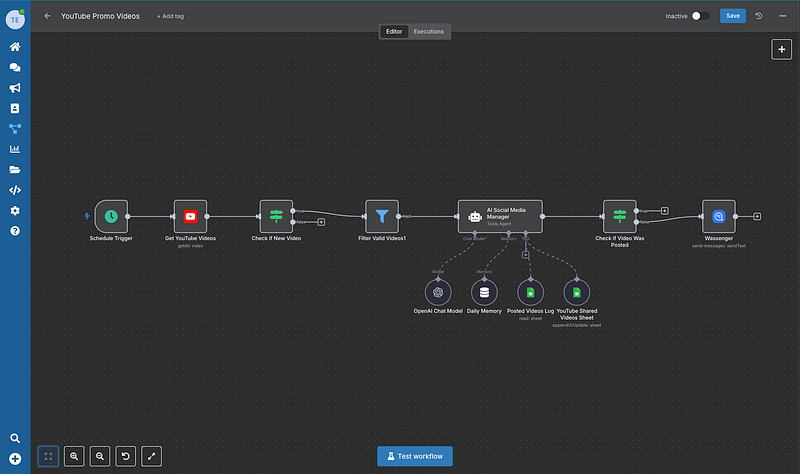Click the Schedule Trigger node
Viewport: 800px width, 474px height.
click(x=111, y=216)
